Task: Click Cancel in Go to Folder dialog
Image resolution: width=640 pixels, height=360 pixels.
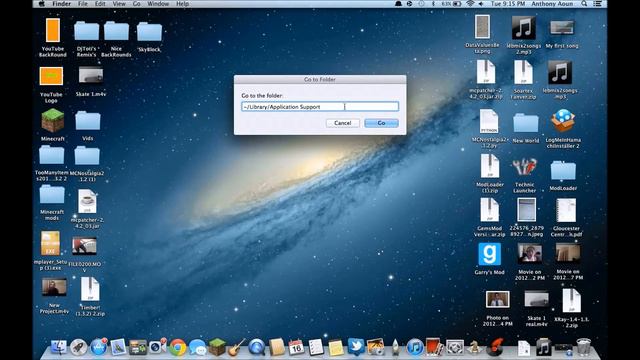Action: tap(342, 123)
